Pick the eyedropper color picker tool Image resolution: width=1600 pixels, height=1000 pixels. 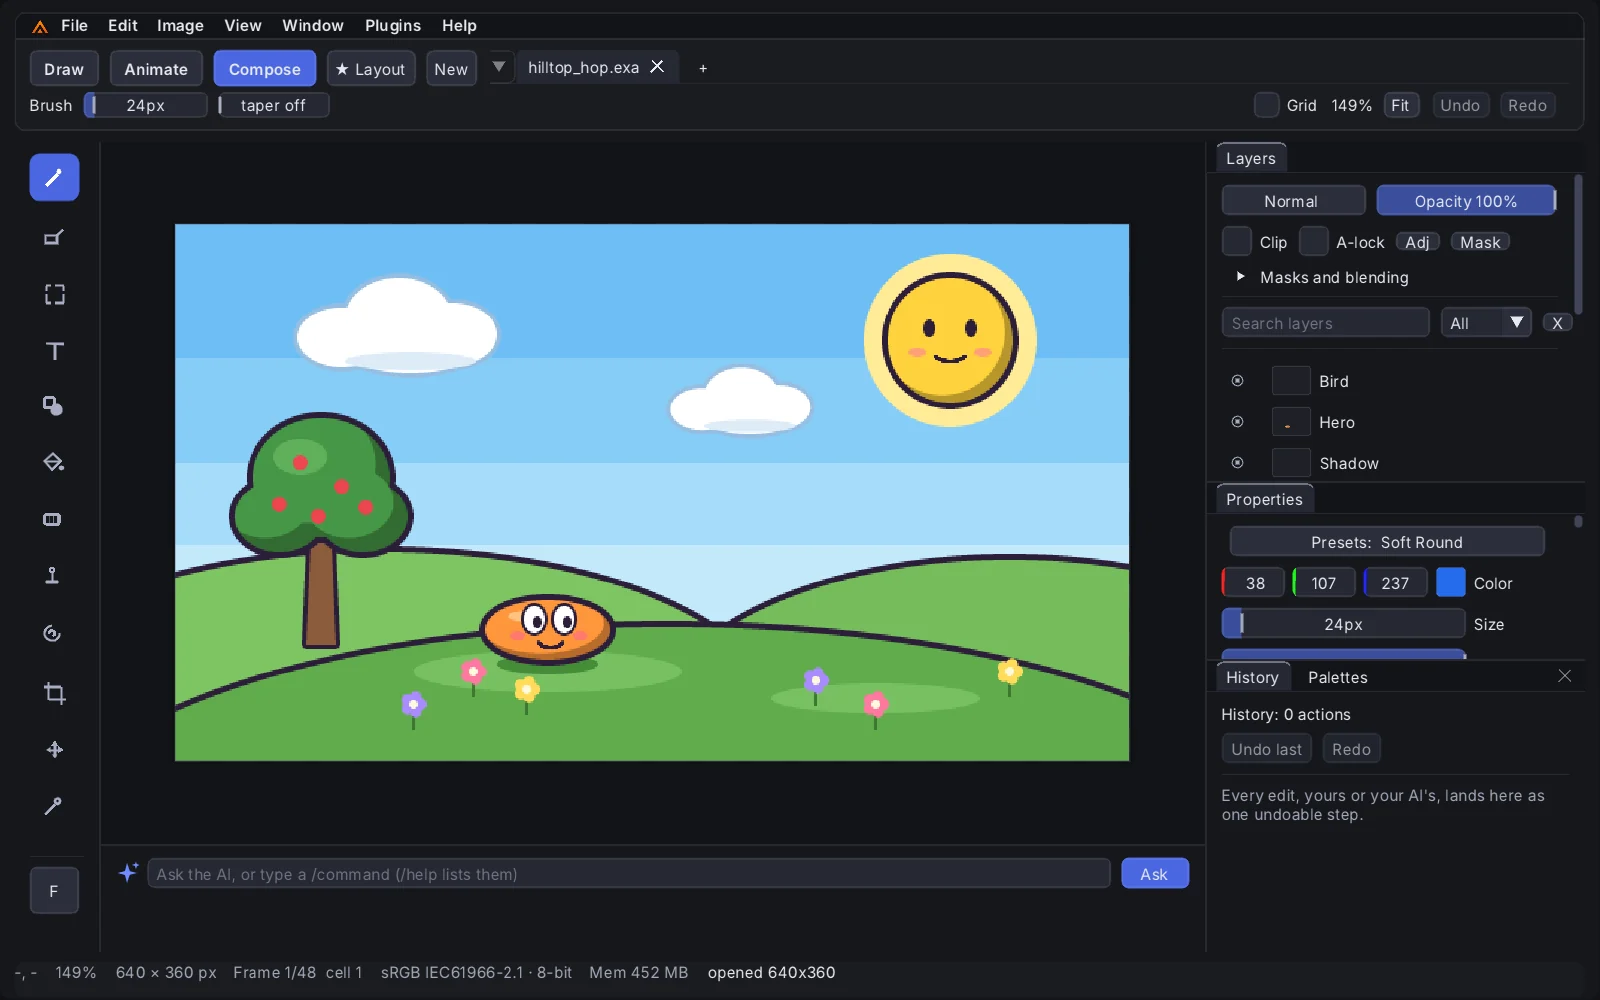[x=54, y=806]
